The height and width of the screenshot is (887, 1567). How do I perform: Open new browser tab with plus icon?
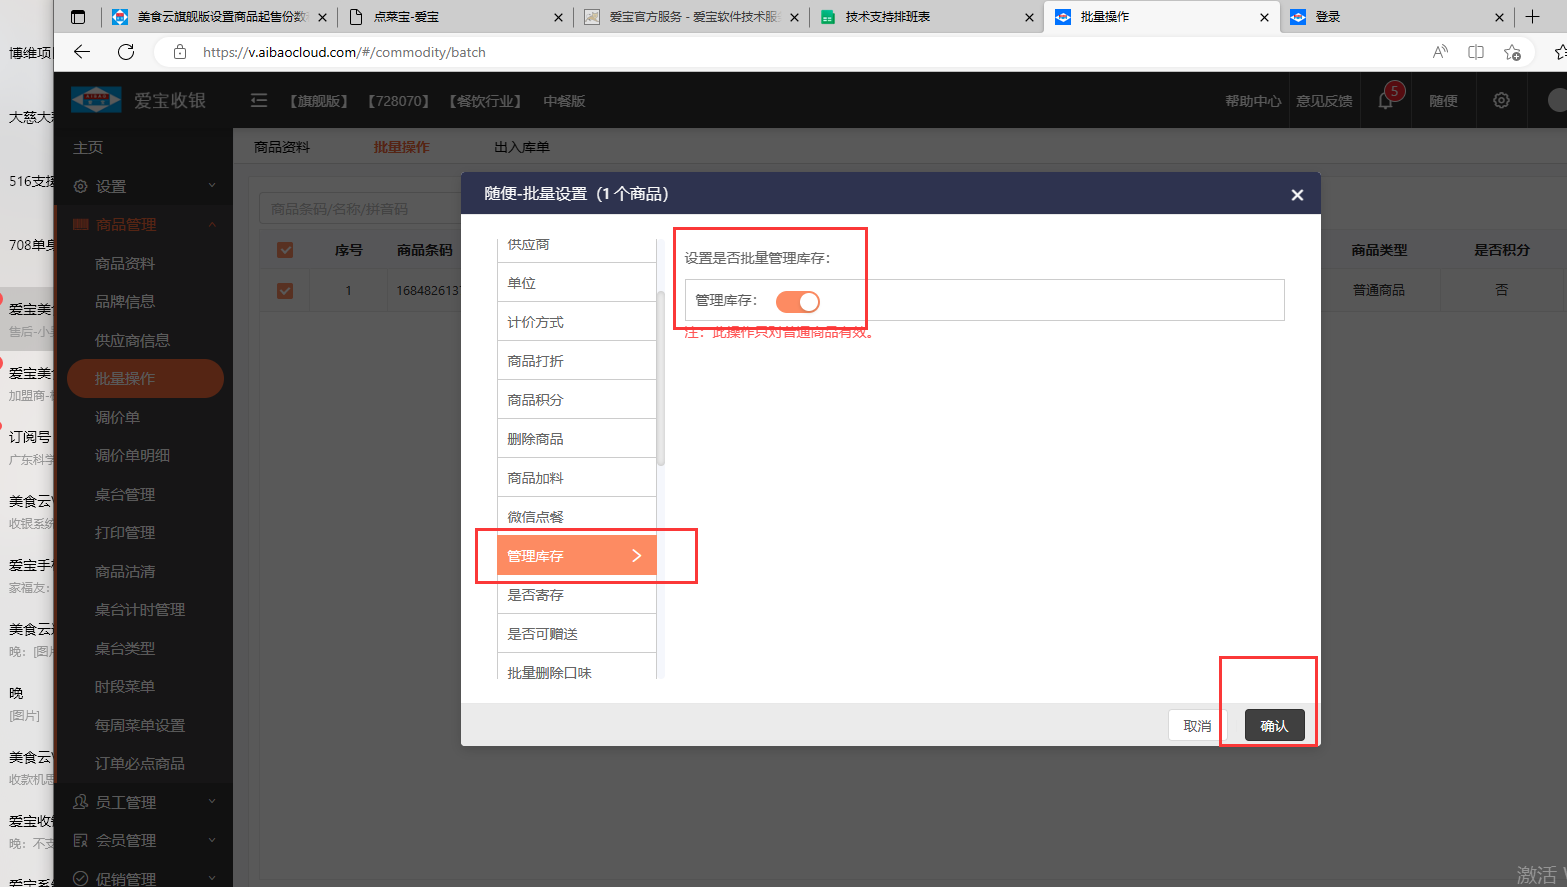[x=1532, y=17]
